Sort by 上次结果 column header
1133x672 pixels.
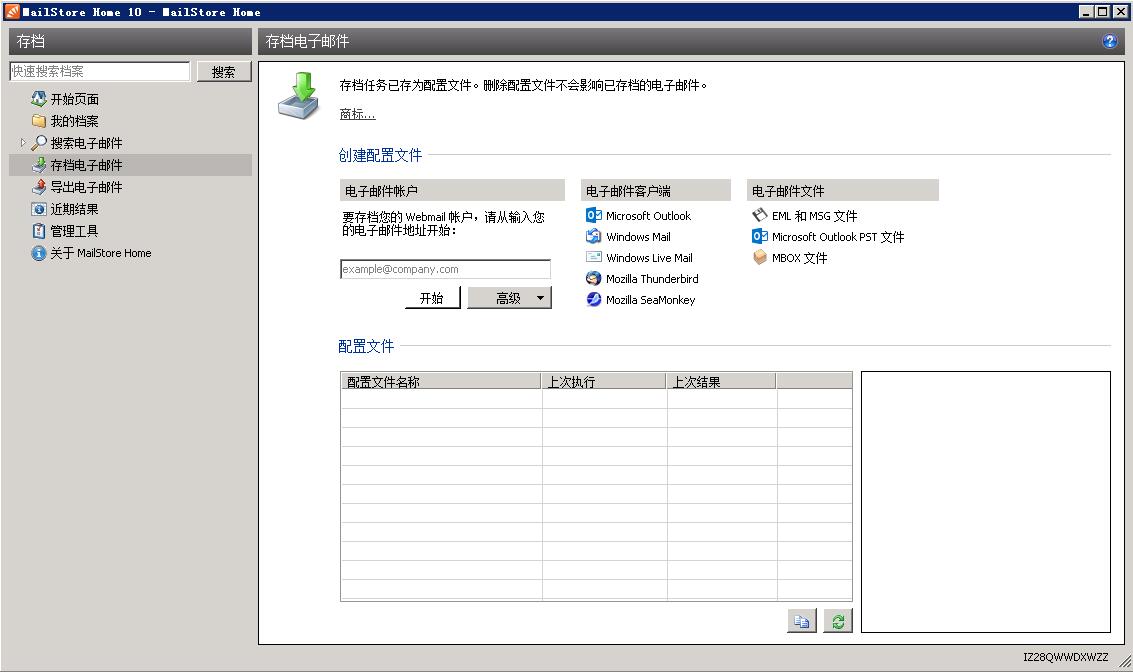tap(721, 382)
